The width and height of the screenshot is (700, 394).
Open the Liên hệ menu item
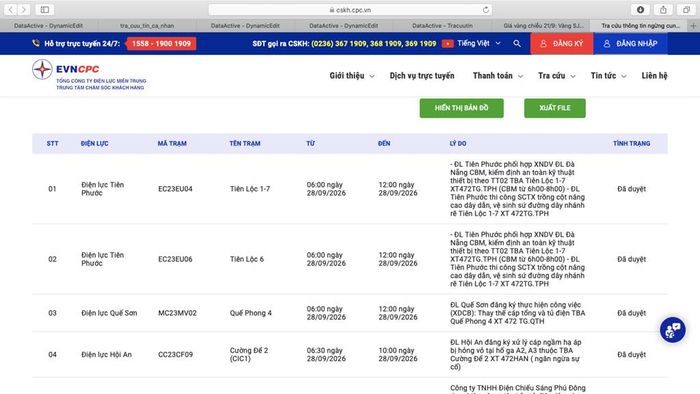[654, 76]
